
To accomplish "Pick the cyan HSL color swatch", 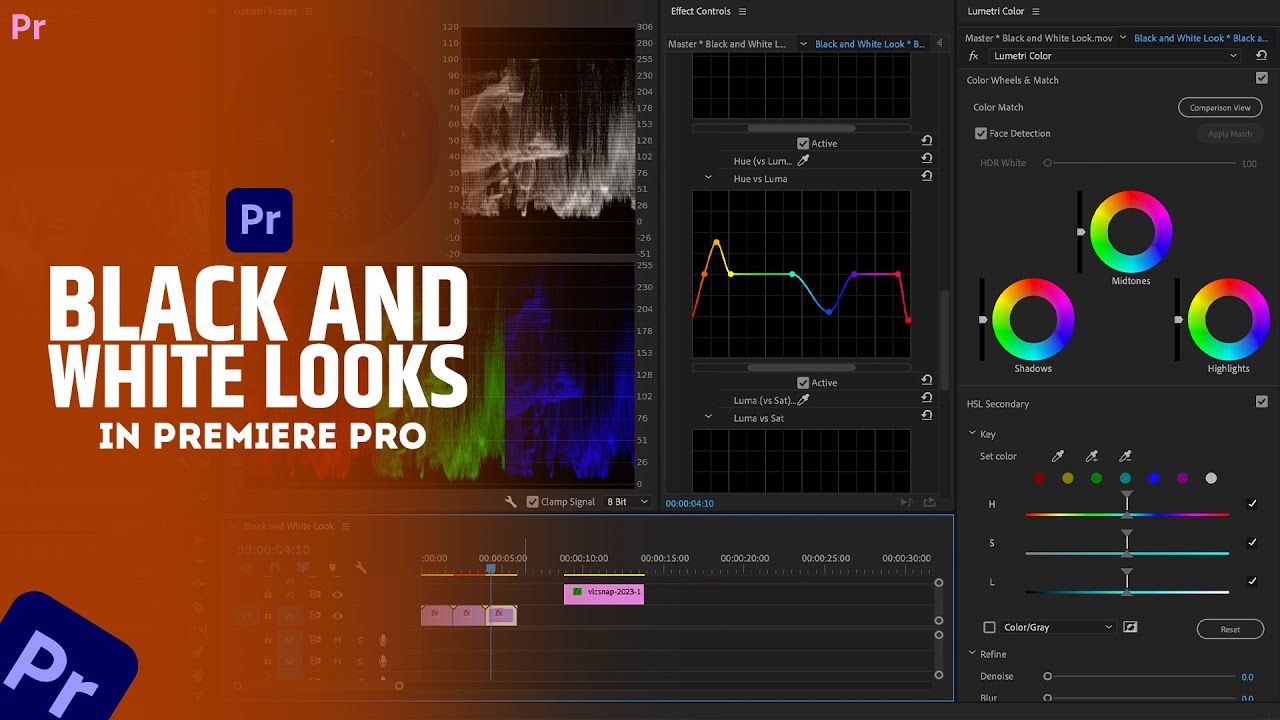I will coord(1125,478).
